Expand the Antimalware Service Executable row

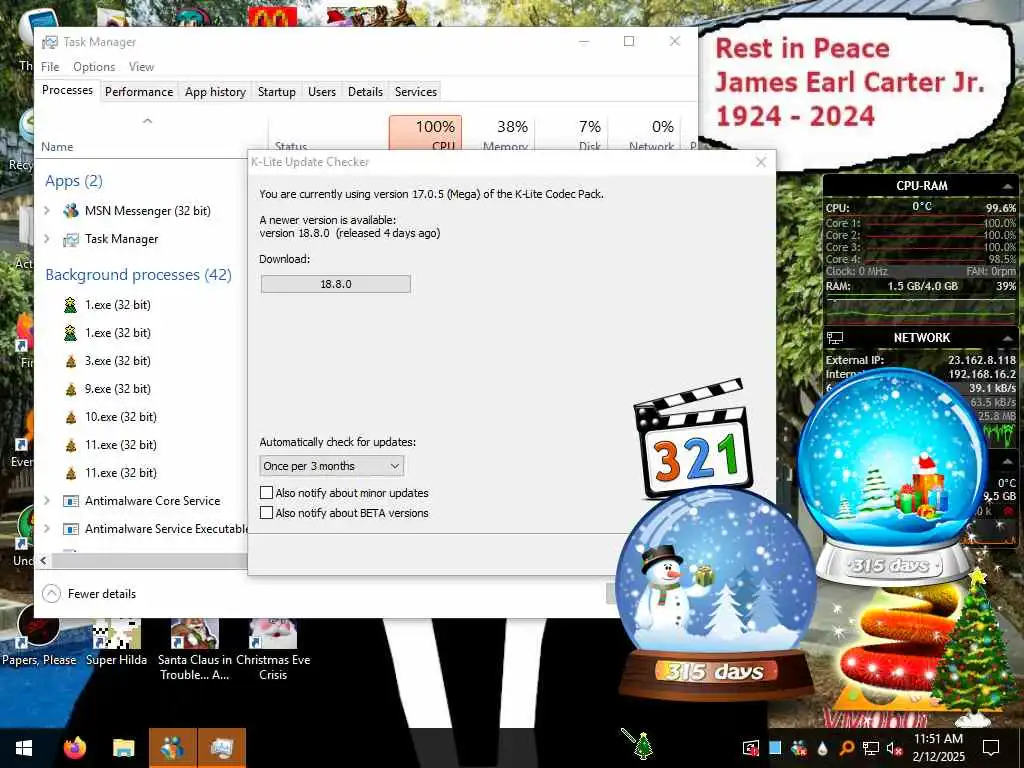pyautogui.click(x=47, y=528)
